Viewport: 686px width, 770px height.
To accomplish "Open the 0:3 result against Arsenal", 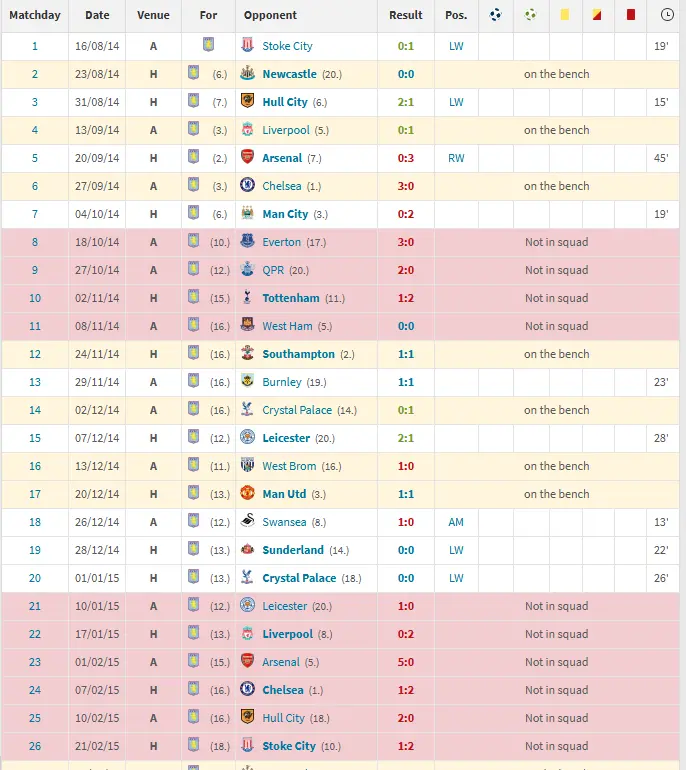I will pos(405,158).
